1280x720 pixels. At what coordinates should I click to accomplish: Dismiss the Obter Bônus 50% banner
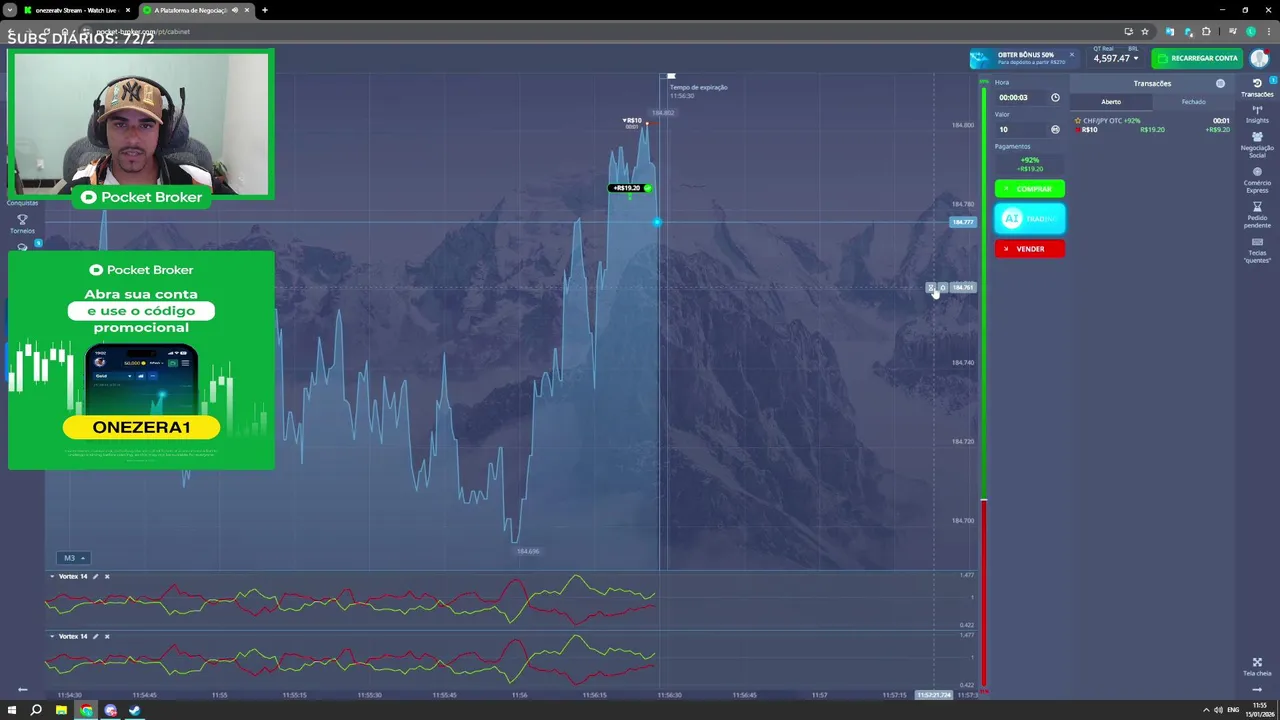[1071, 54]
